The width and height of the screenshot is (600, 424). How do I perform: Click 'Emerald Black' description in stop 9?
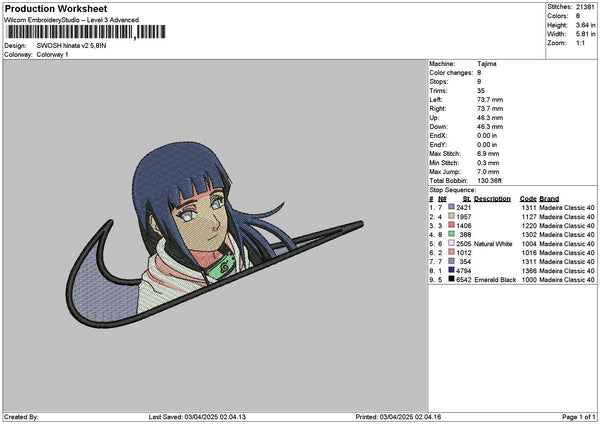point(495,280)
